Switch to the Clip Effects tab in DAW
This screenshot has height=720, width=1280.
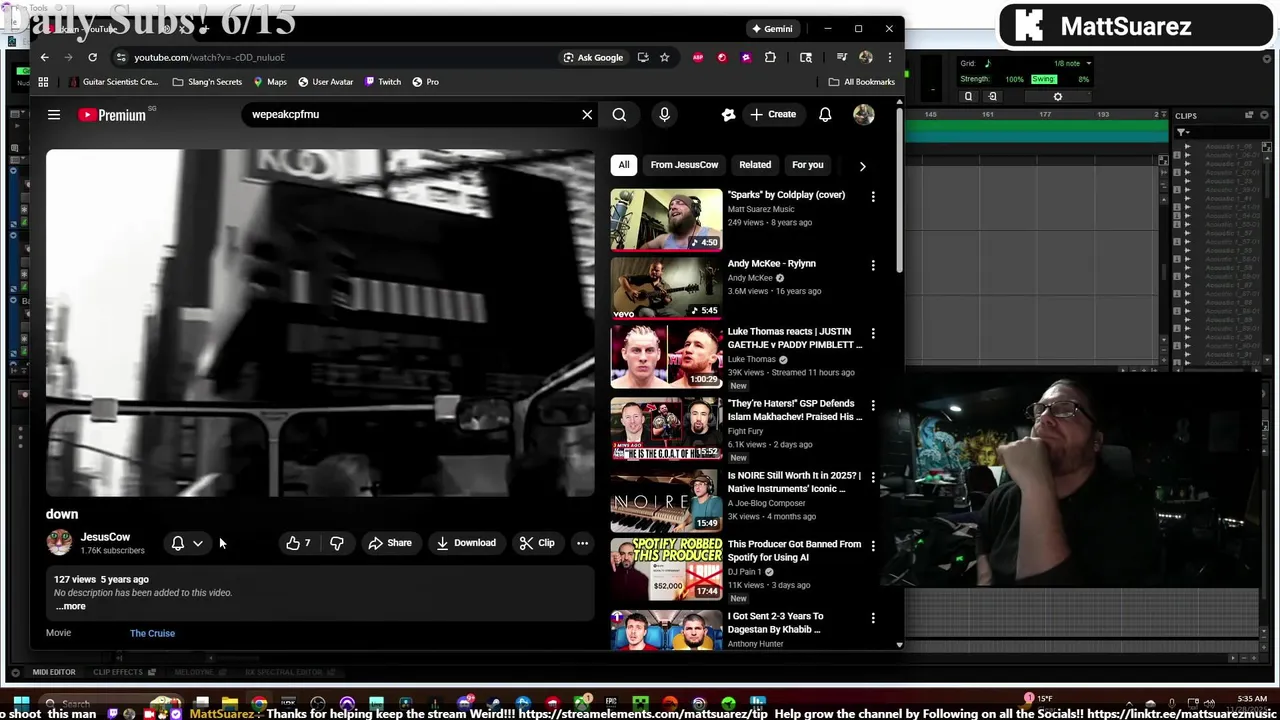click(x=118, y=672)
